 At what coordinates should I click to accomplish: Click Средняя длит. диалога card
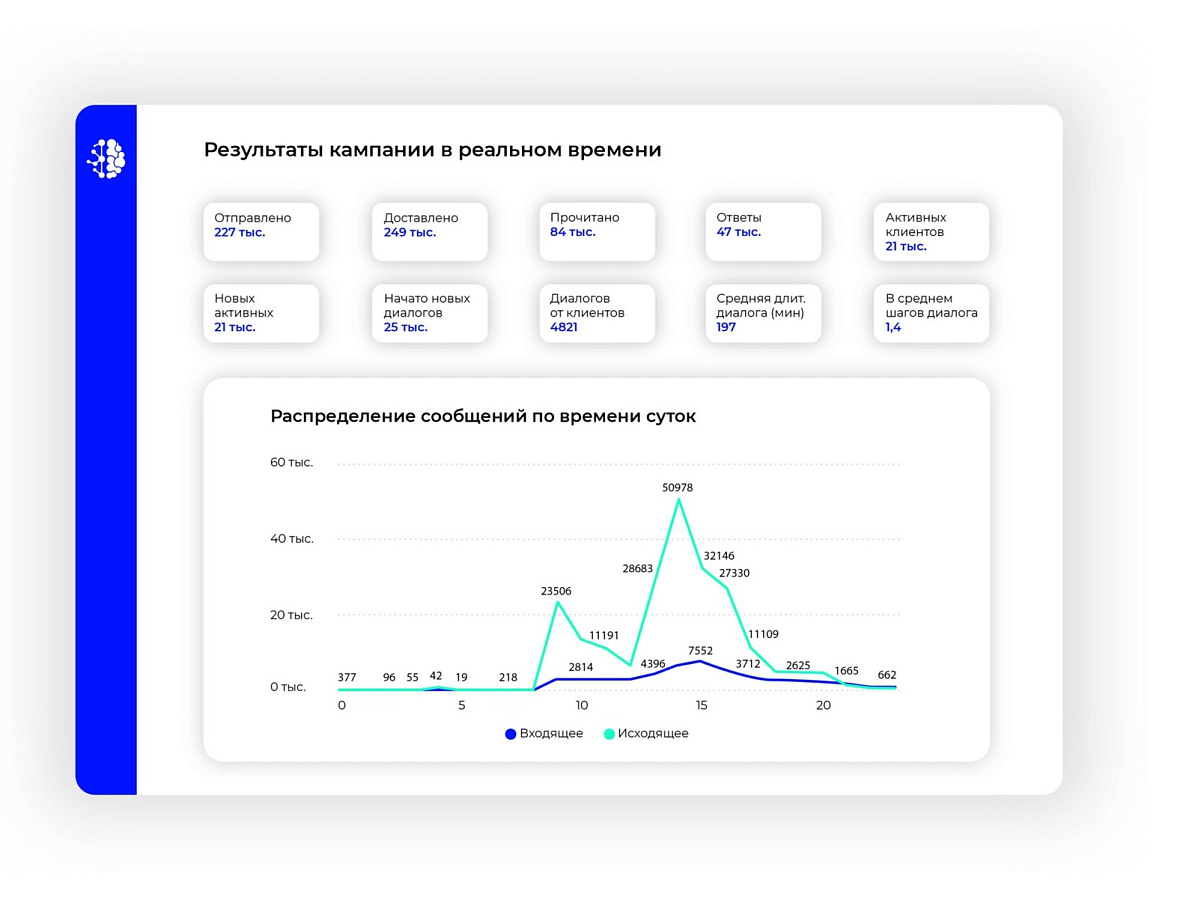(763, 313)
